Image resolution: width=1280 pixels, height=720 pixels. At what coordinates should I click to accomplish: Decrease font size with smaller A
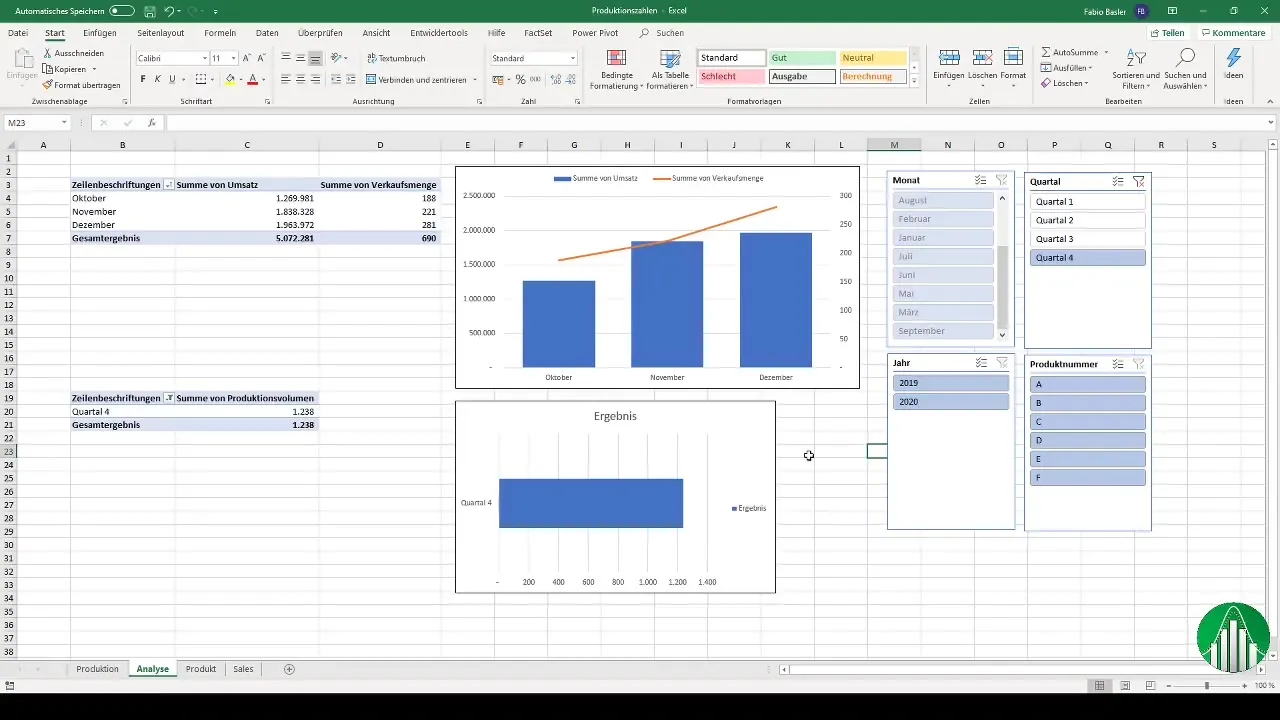click(x=261, y=59)
